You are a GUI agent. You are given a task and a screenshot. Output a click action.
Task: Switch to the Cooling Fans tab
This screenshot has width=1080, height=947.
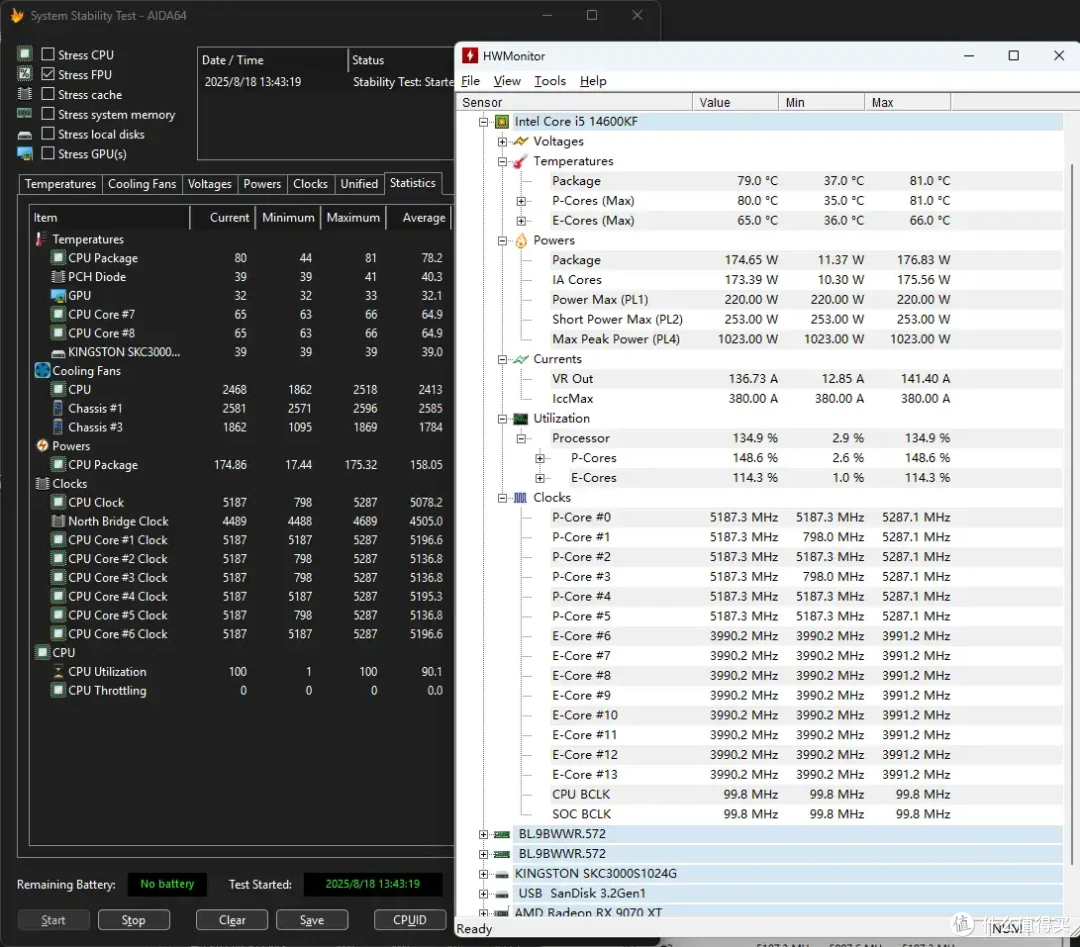[x=142, y=184]
